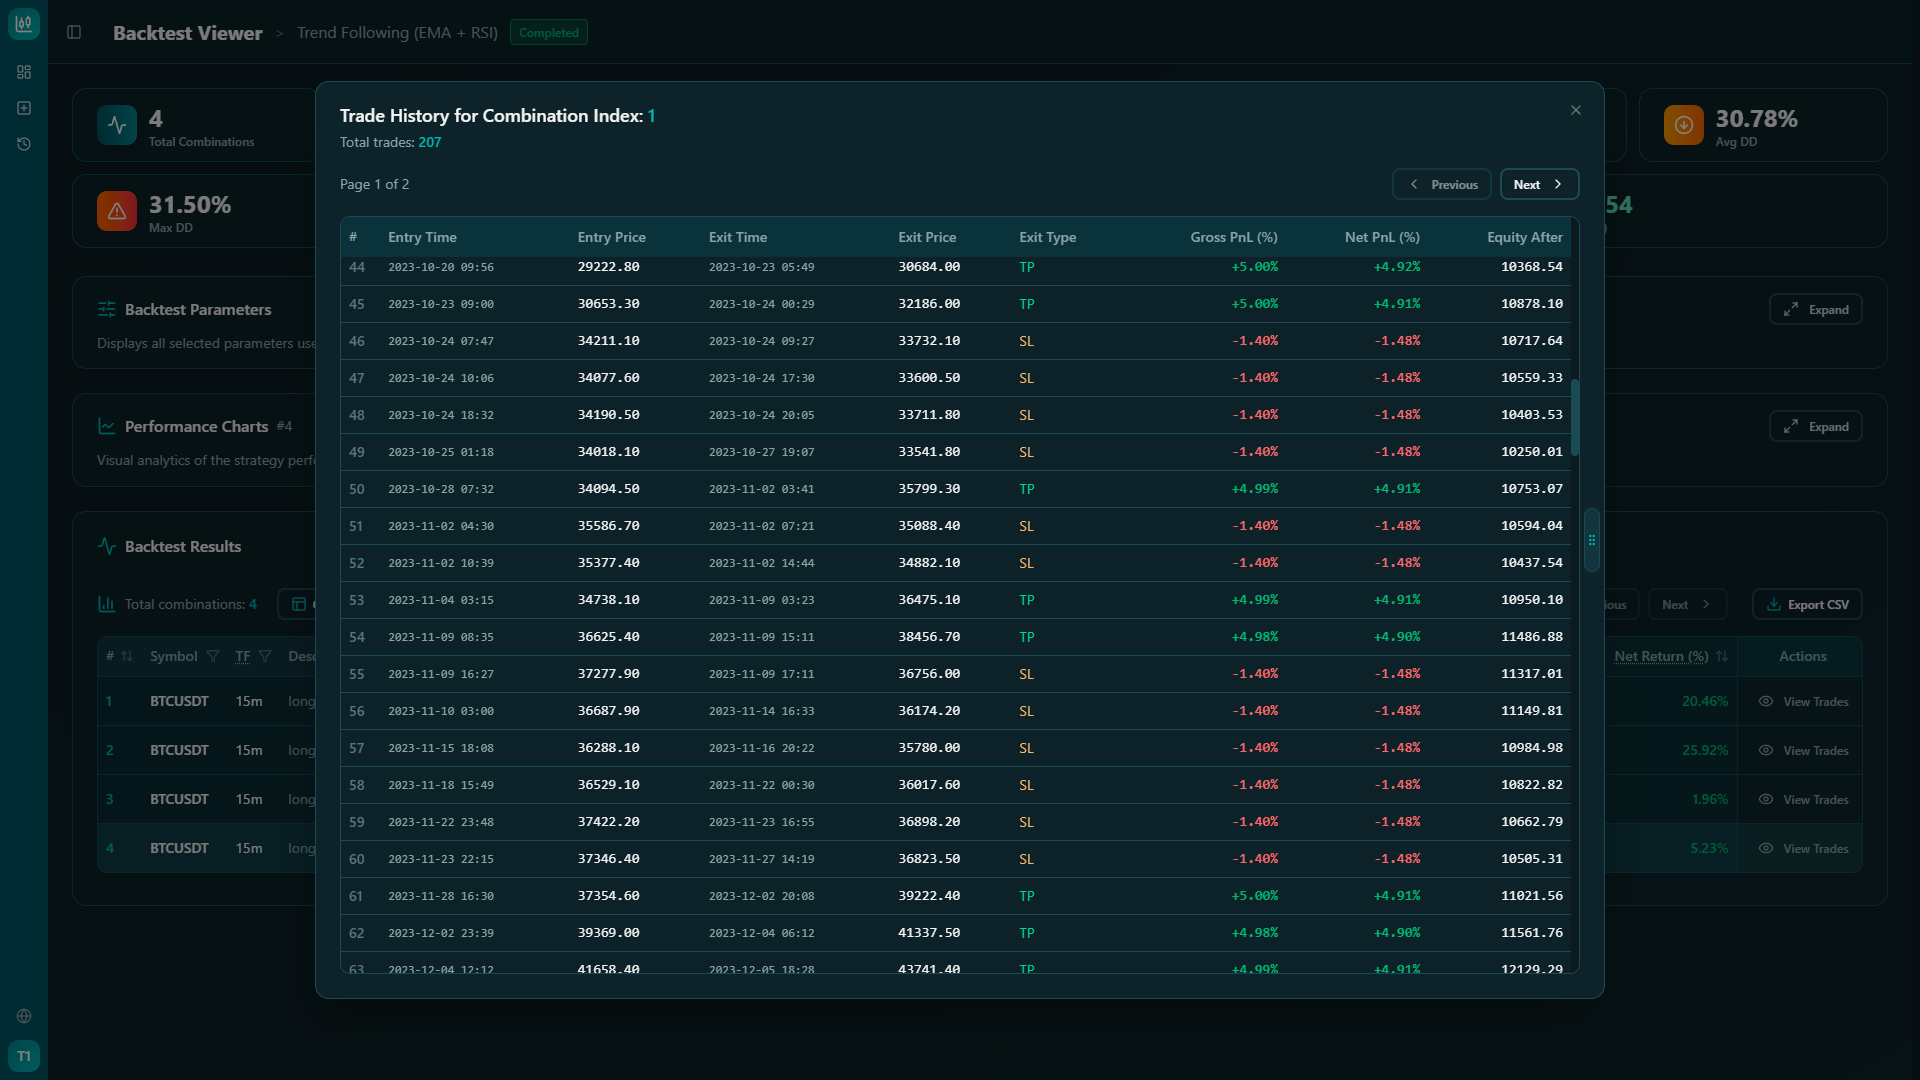The width and height of the screenshot is (1920, 1080).
Task: Export backtest results as CSV
Action: tap(1807, 604)
